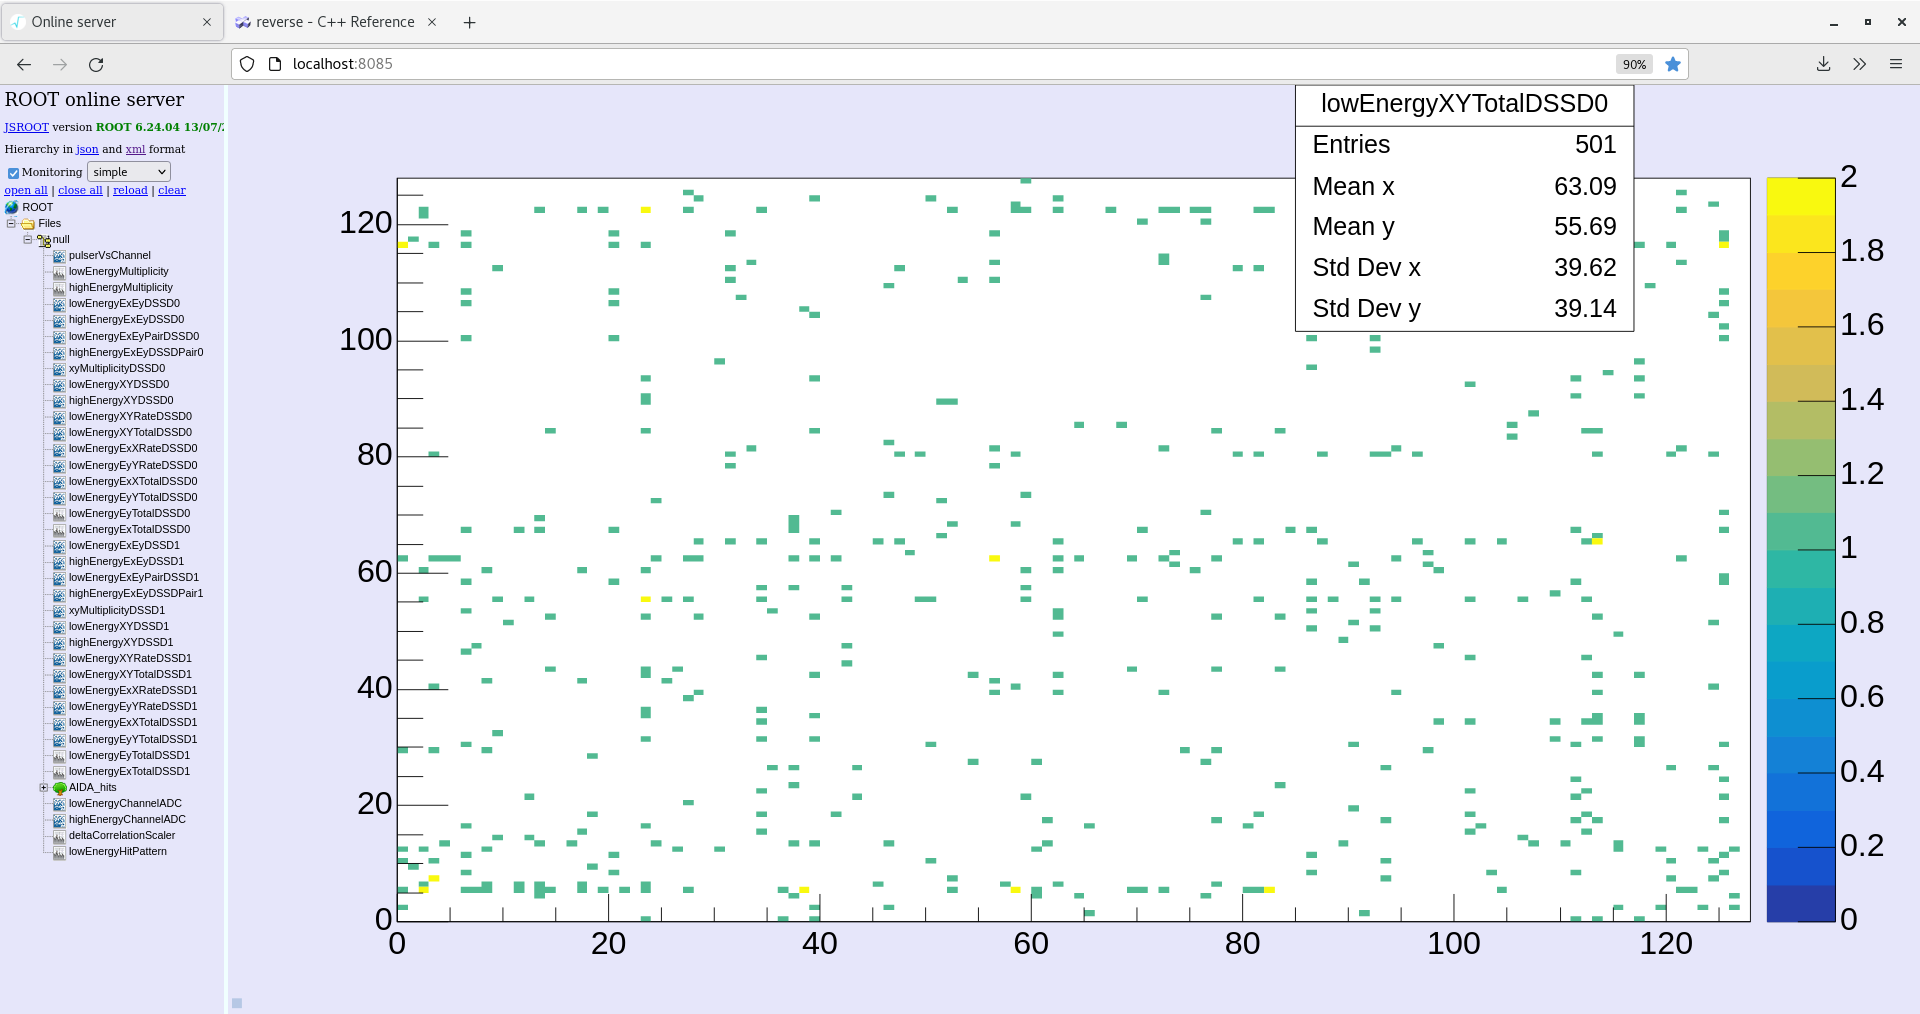
Task: Select lowEnergyExEyDSSD1 in the tree
Action: tap(124, 545)
